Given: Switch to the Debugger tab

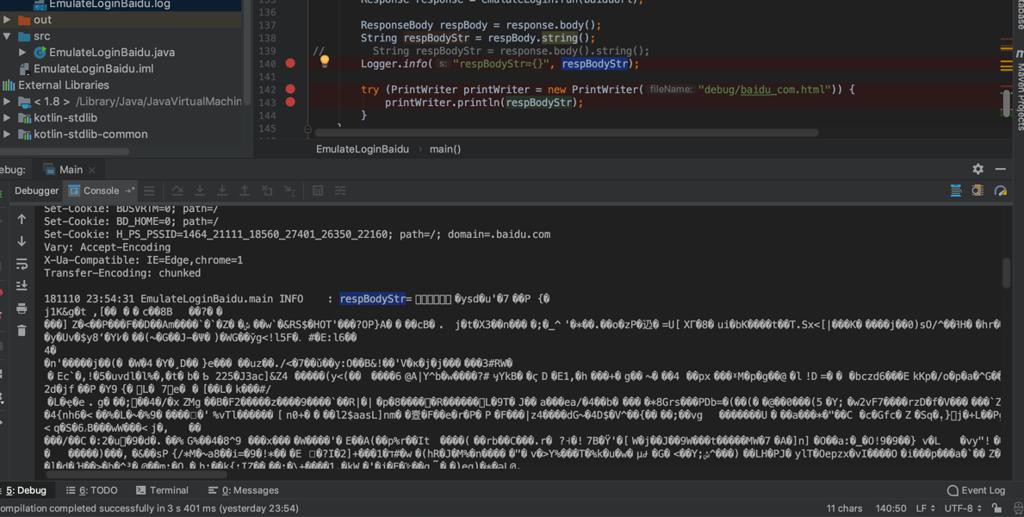Looking at the screenshot, I should coord(37,191).
